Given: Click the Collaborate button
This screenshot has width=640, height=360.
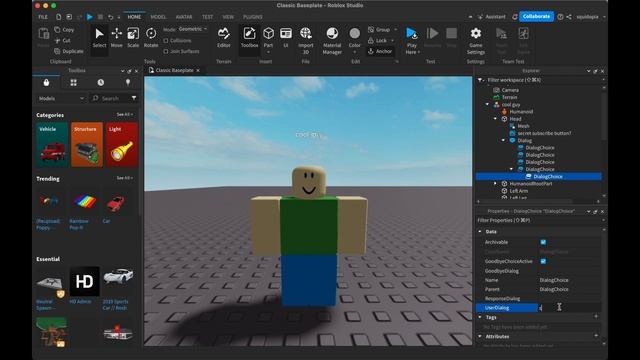Looking at the screenshot, I should click(536, 16).
